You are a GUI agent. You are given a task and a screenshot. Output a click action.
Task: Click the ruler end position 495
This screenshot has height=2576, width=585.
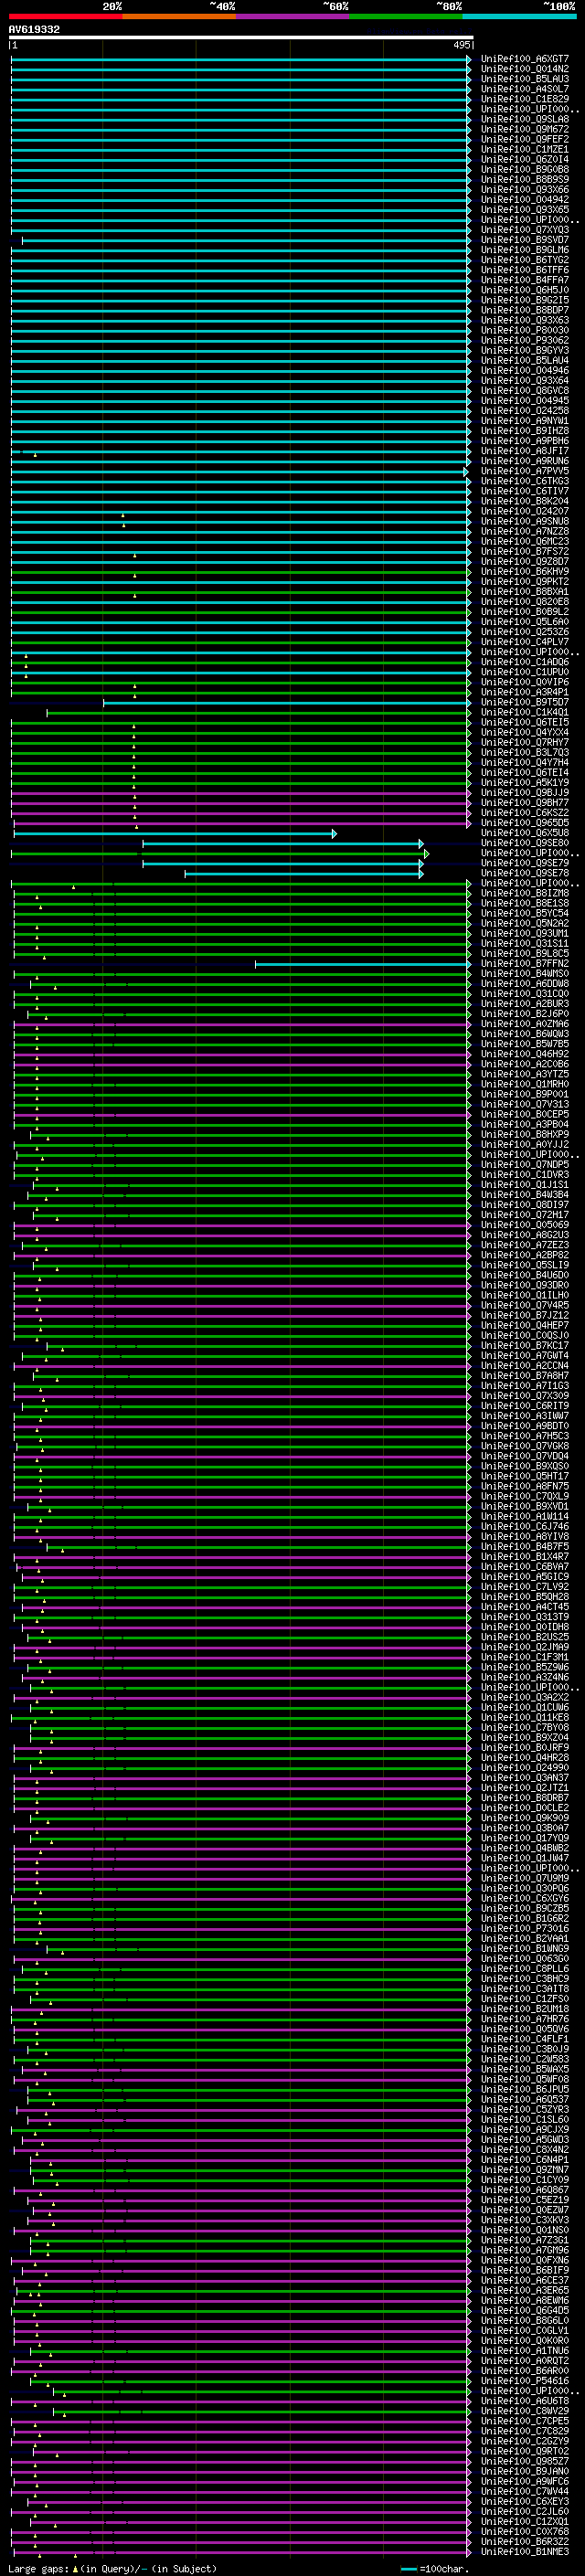461,45
